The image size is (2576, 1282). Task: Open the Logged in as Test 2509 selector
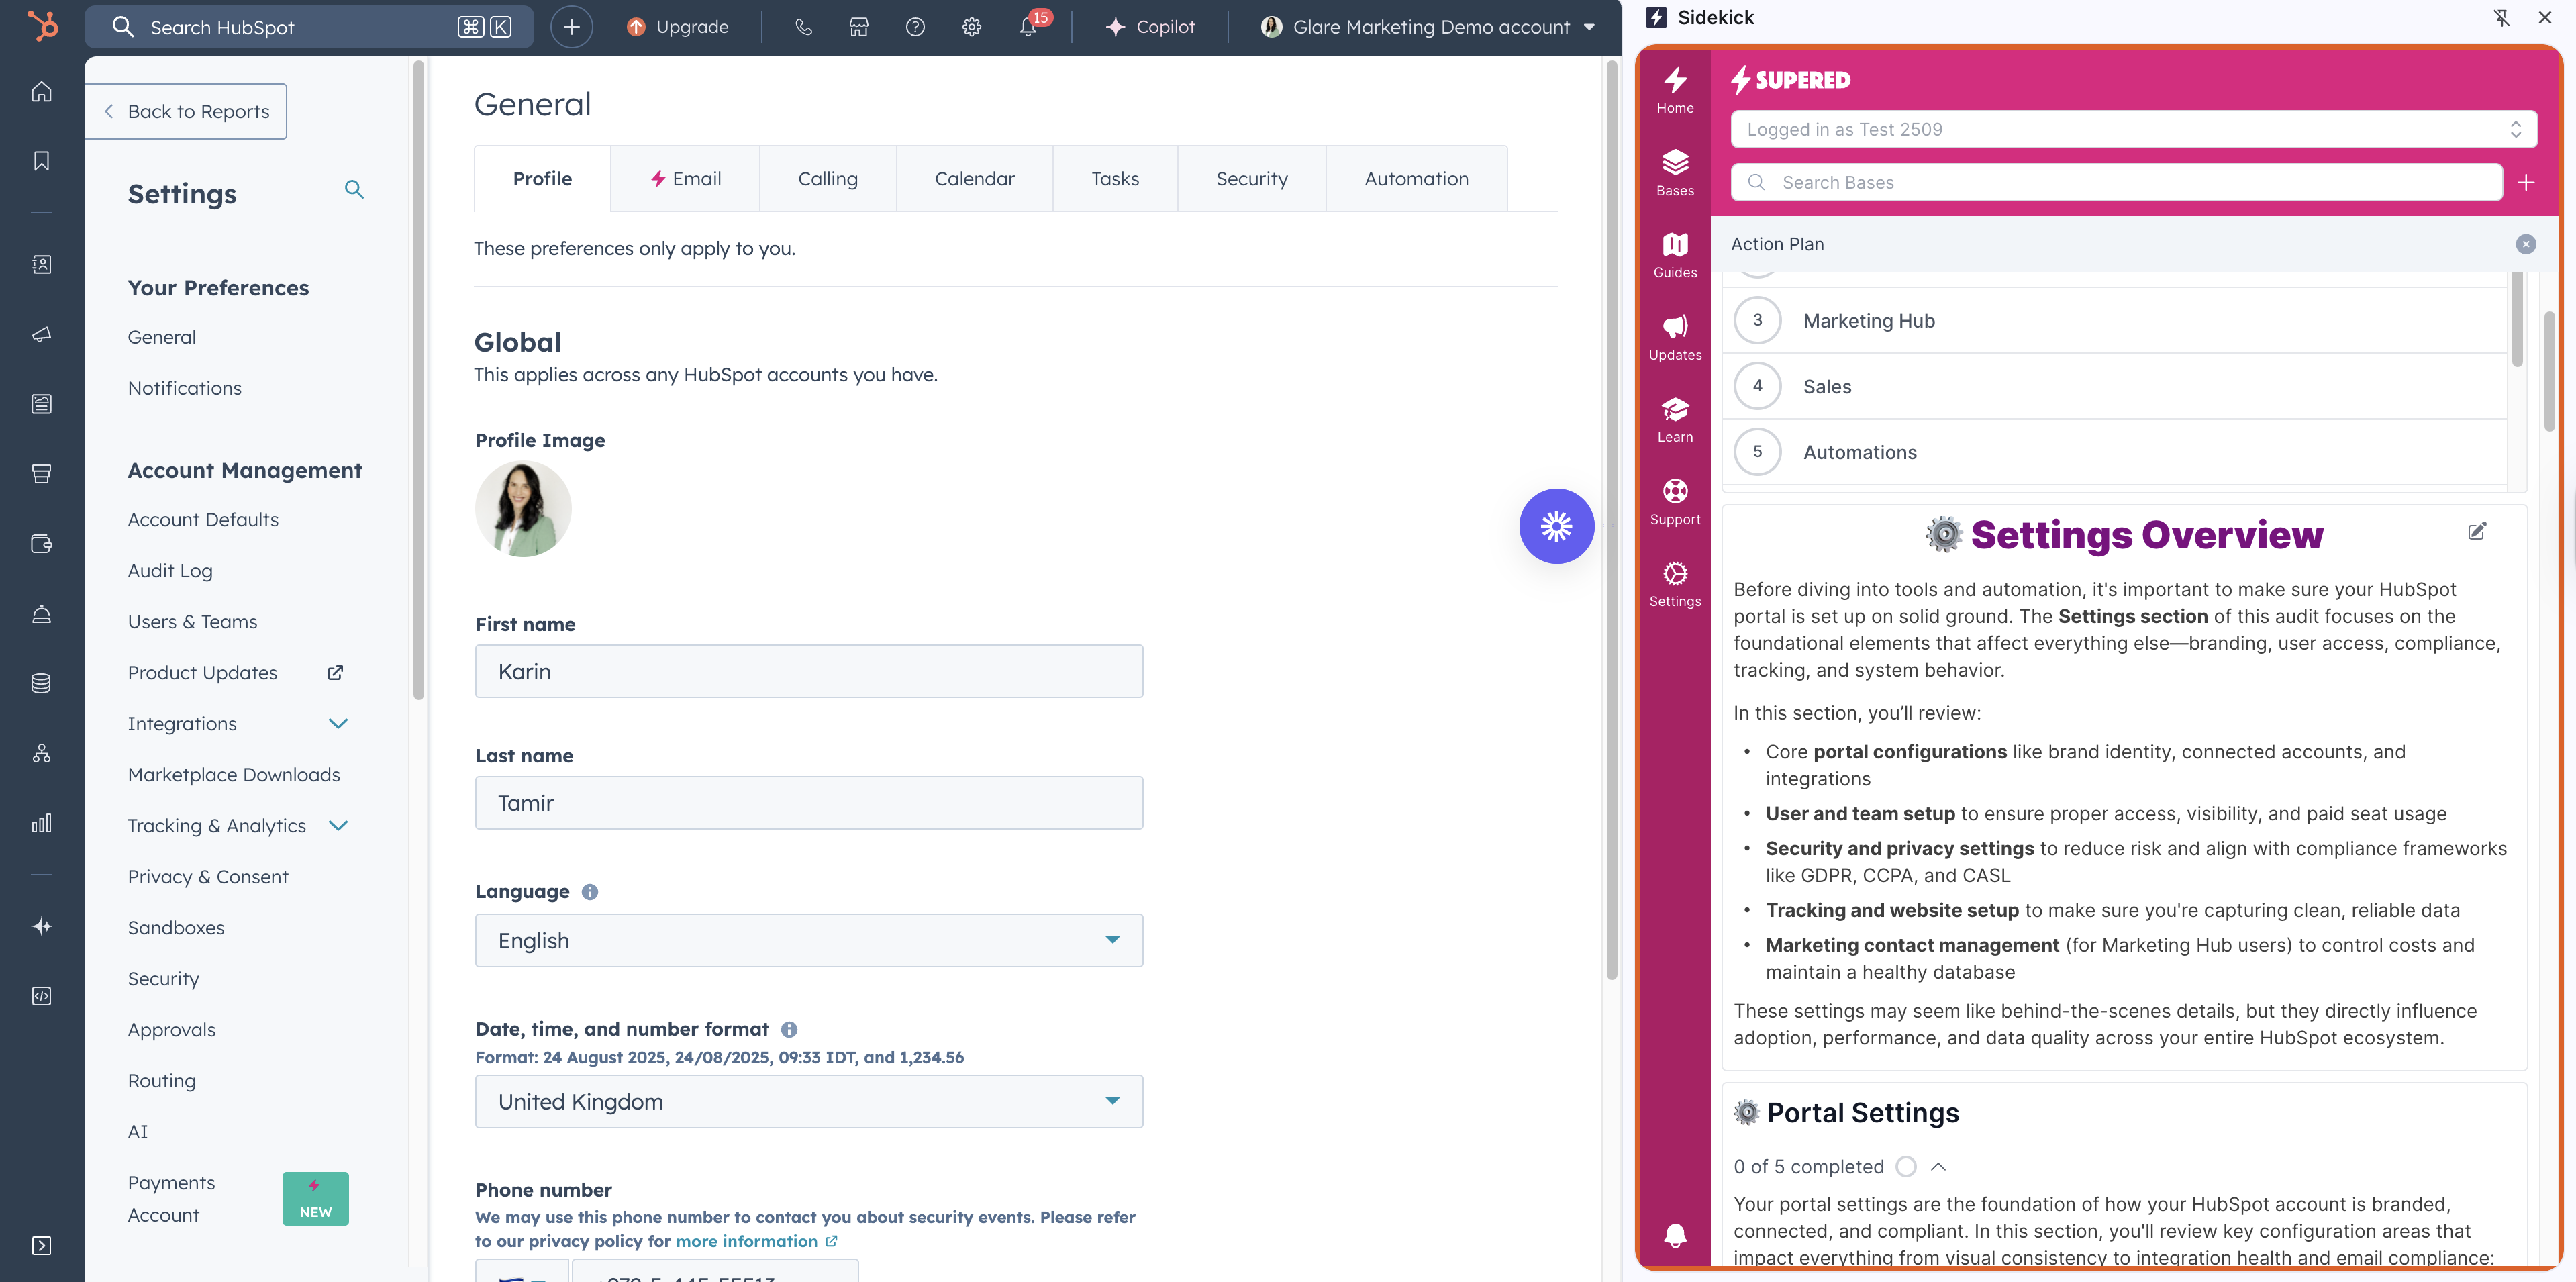[2133, 129]
